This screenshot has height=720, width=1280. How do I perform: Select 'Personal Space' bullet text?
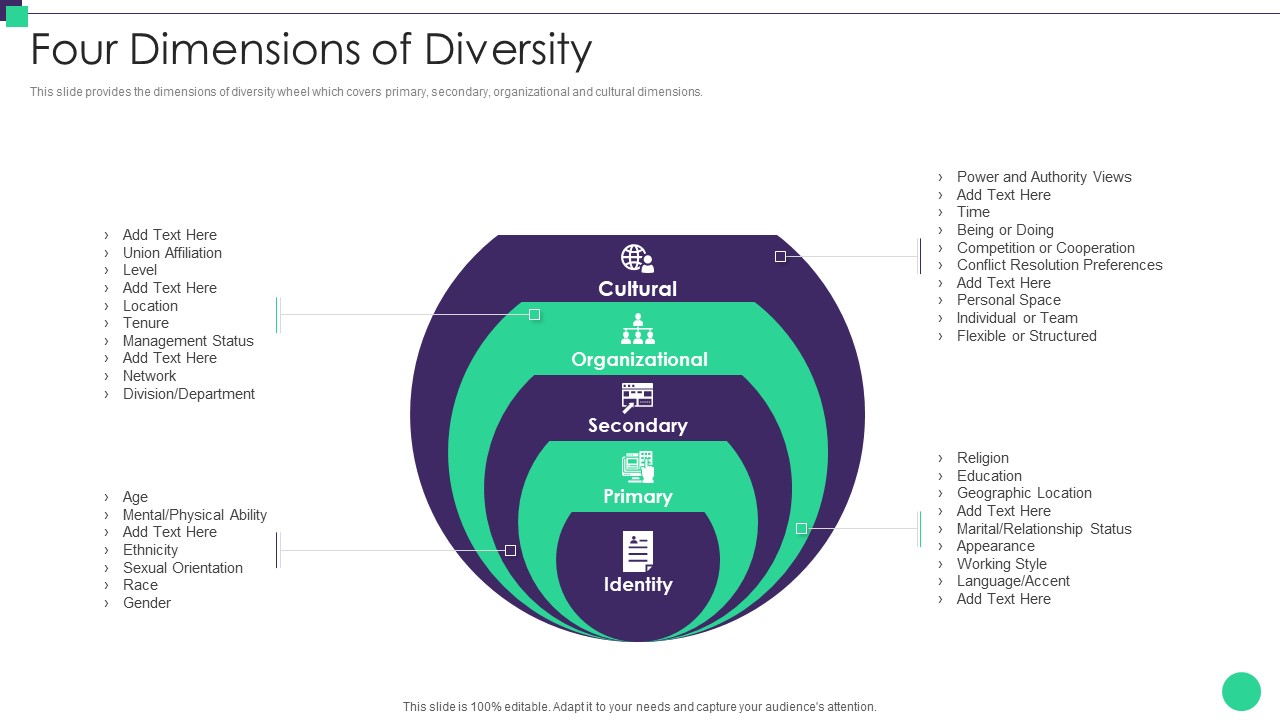coord(1009,300)
